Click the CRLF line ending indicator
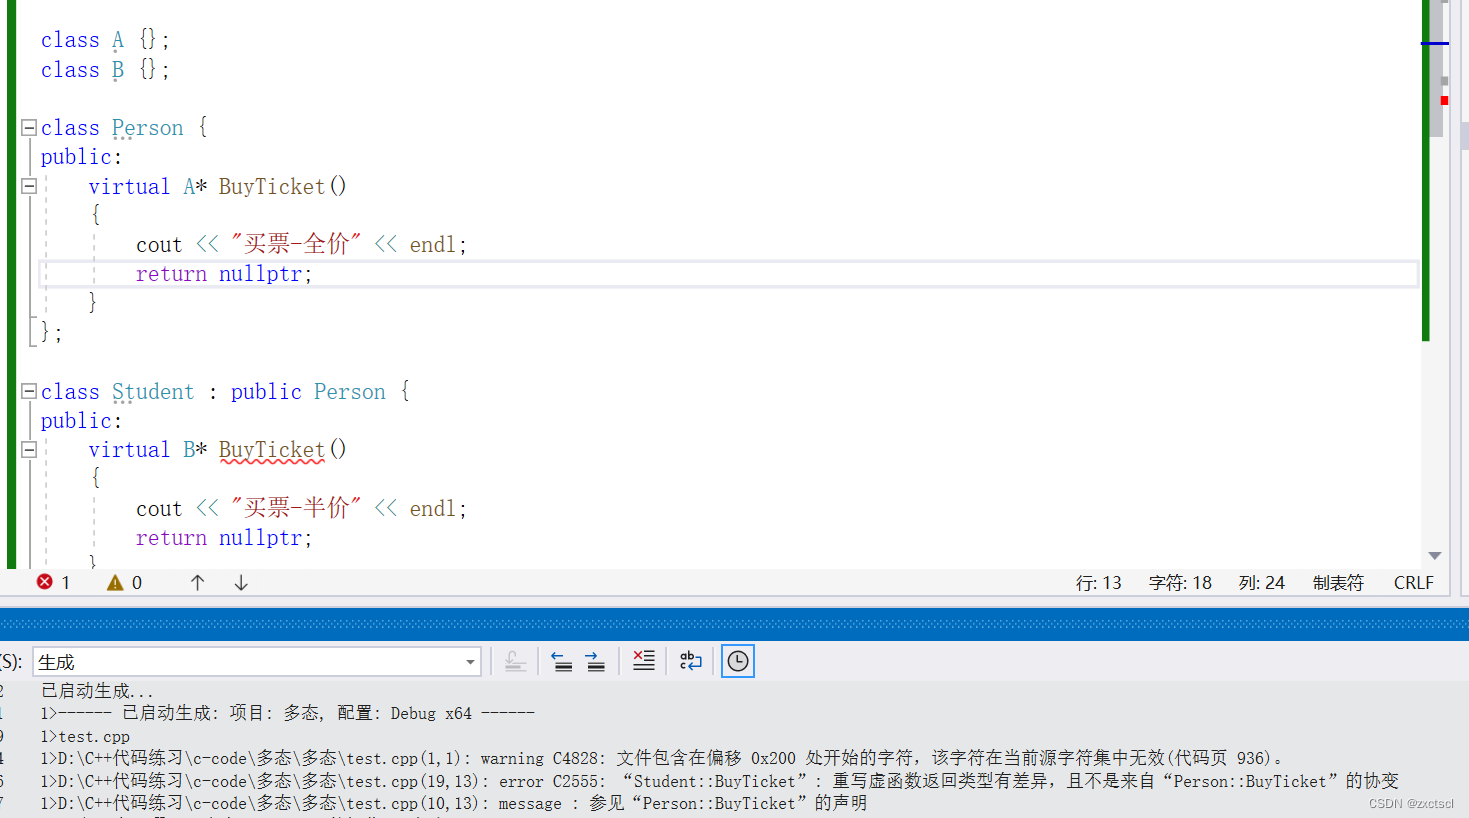1469x818 pixels. pos(1414,583)
